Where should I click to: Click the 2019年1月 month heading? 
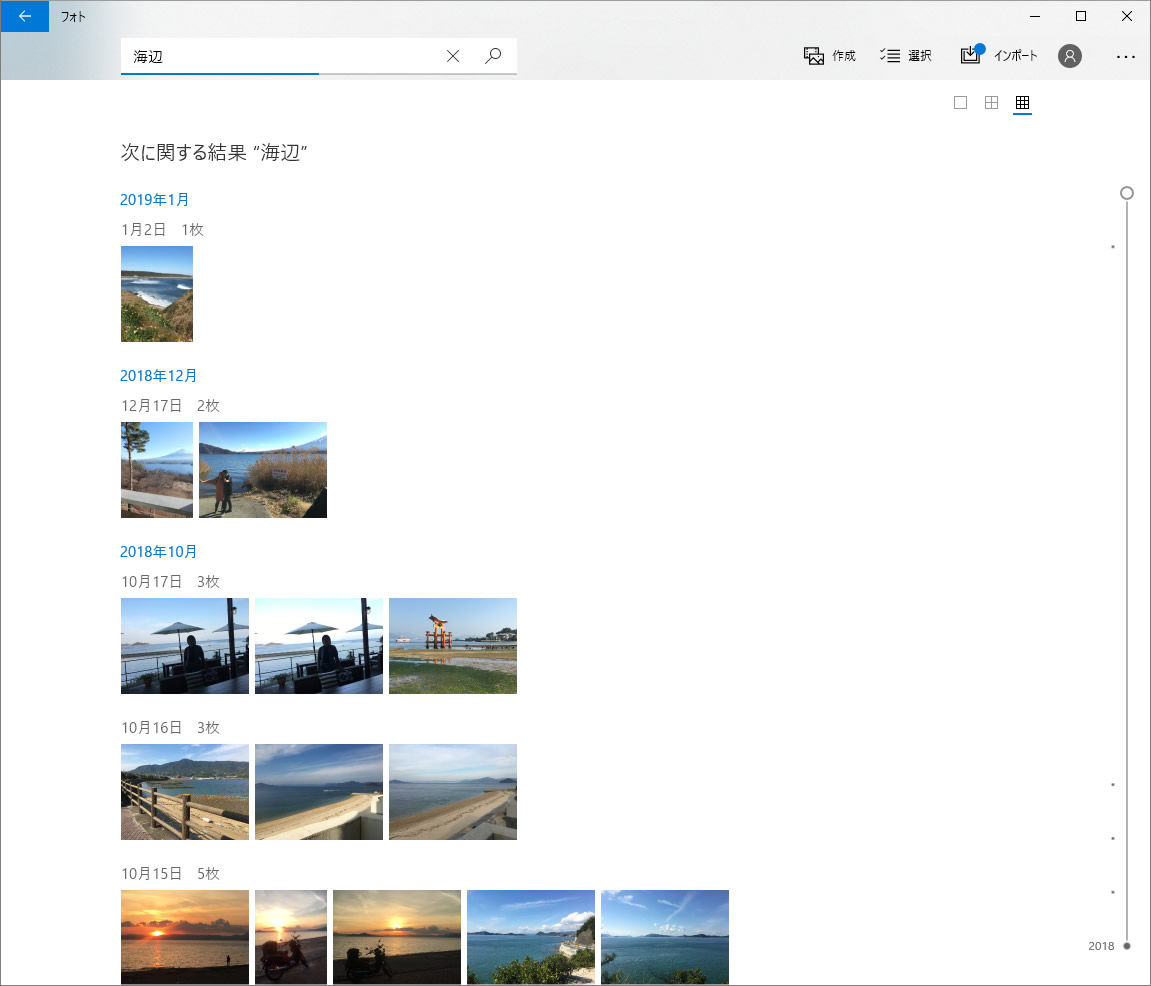point(155,200)
